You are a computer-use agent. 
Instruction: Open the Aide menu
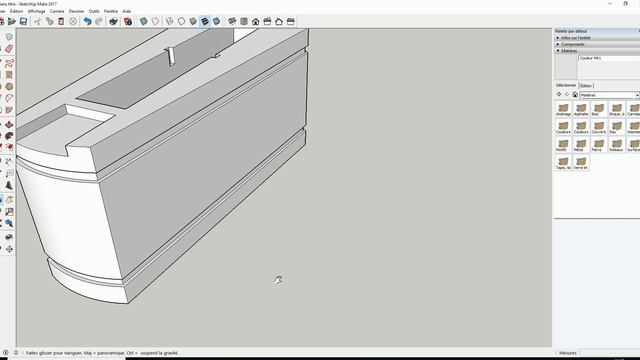[127, 11]
